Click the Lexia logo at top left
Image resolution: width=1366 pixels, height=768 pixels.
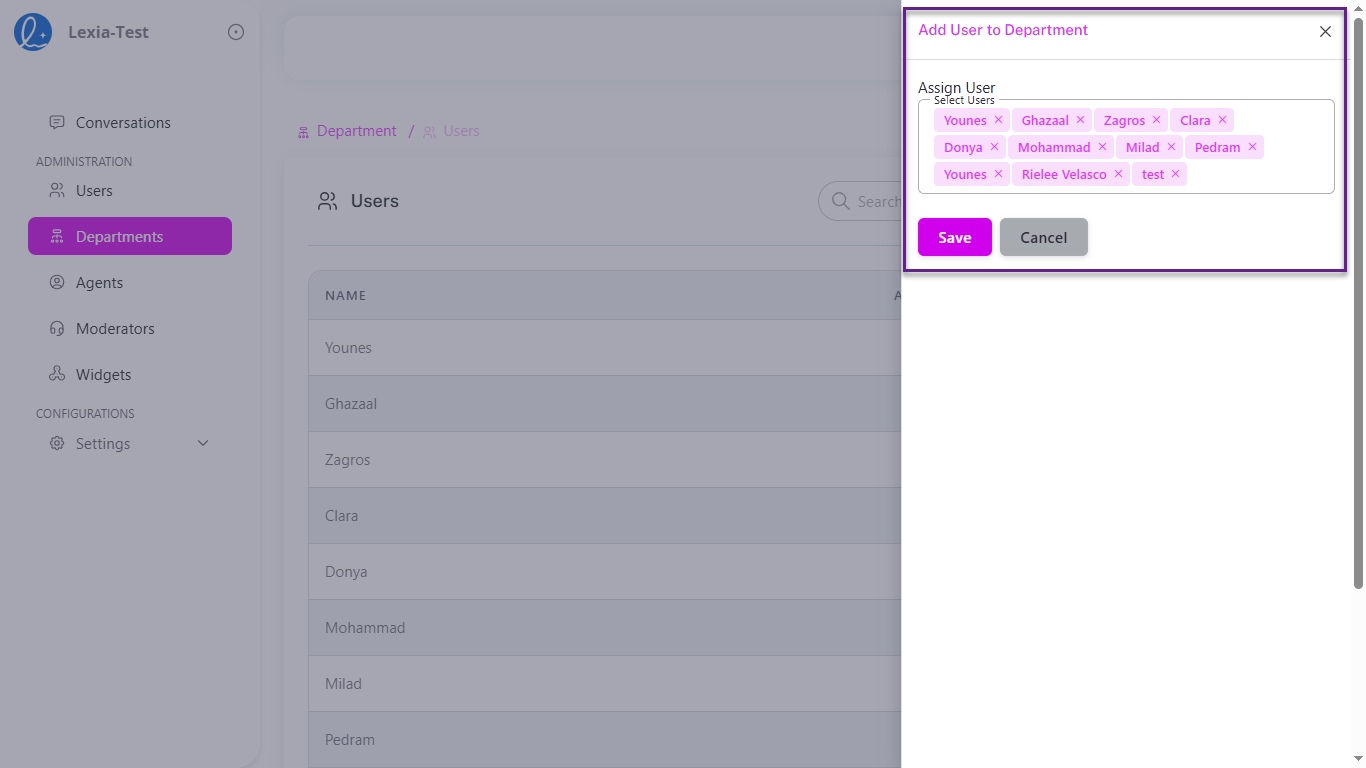click(31, 31)
